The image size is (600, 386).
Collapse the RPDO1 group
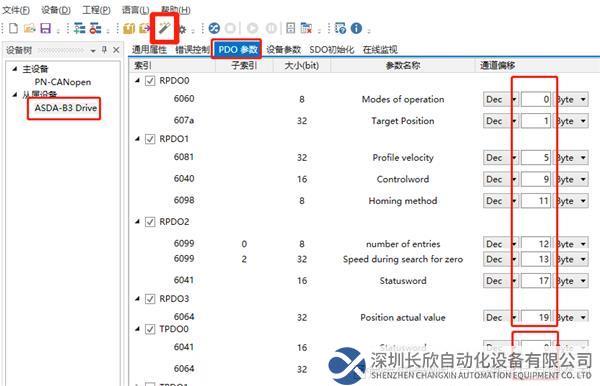coord(138,138)
